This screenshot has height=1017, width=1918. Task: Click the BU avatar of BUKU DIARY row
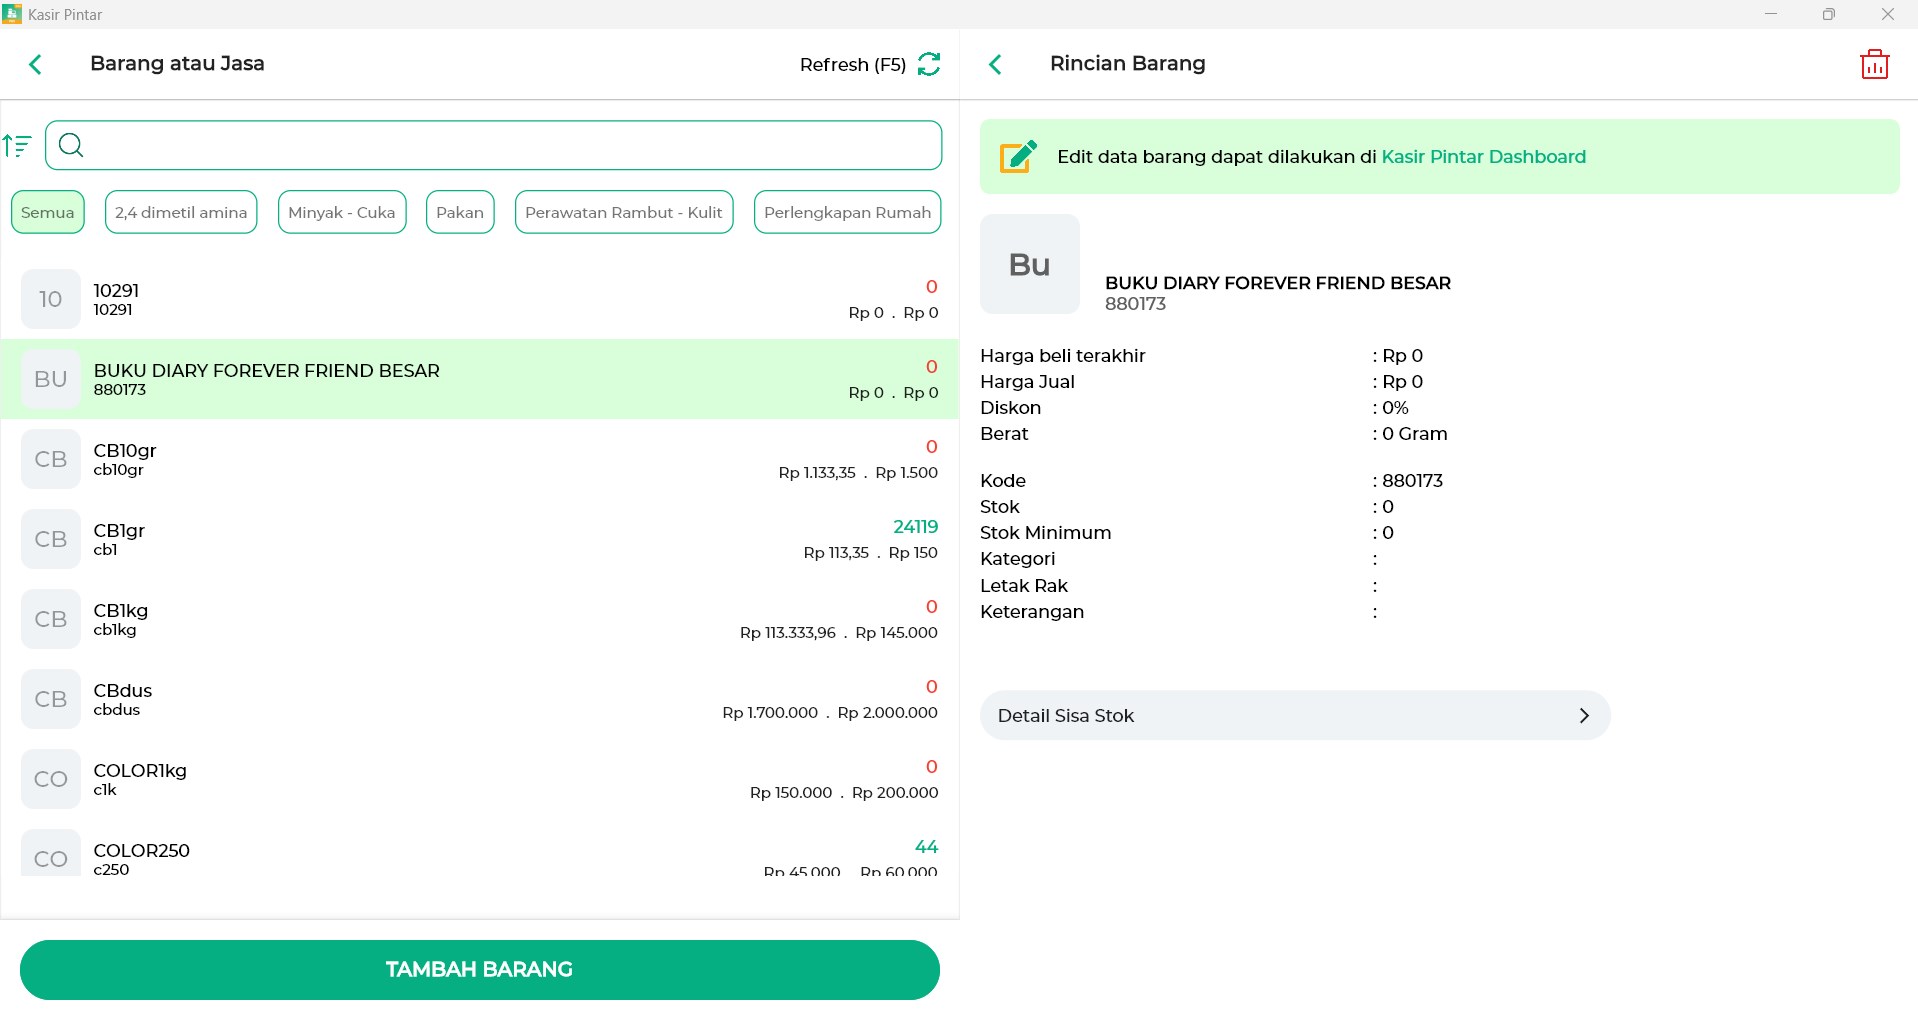[51, 379]
